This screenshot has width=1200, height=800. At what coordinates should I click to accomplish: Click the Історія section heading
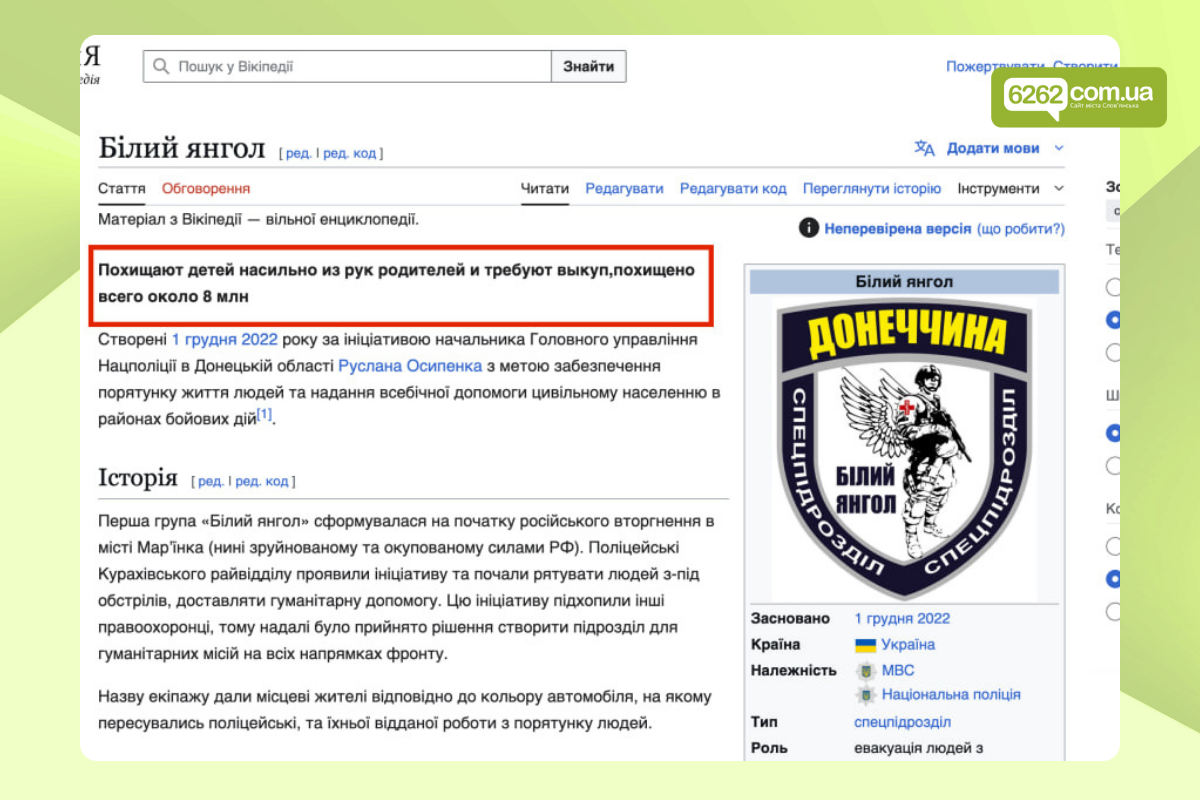coord(138,477)
